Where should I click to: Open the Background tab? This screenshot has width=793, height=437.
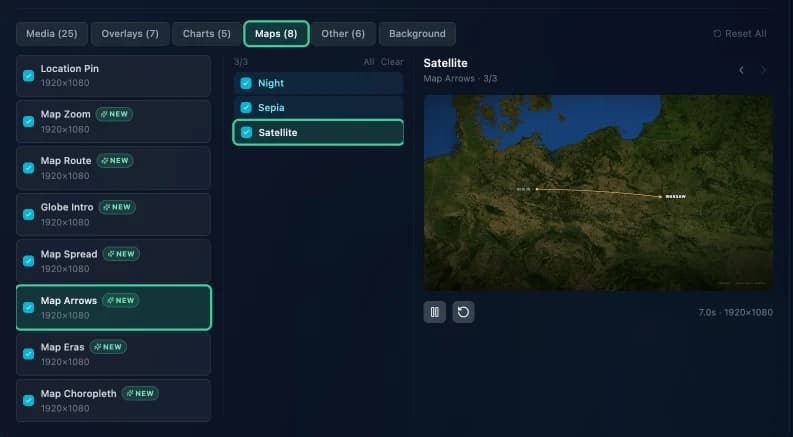point(417,34)
